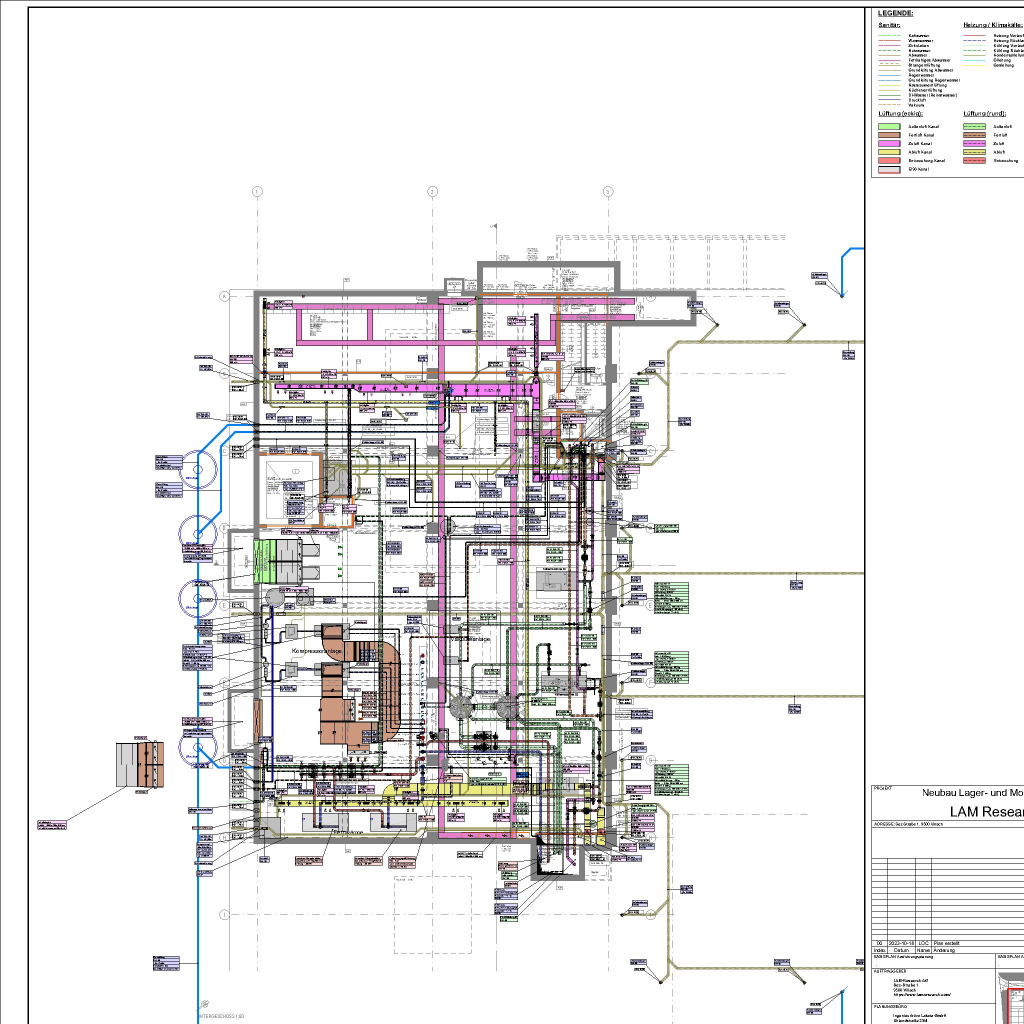Select grid row bubble A on left
The height and width of the screenshot is (1024, 1024).
(224, 296)
